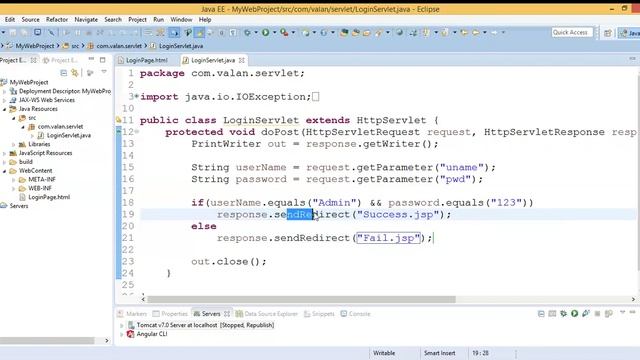This screenshot has height=360, width=640.
Task: Toggle the highlighted Block Selection Mode icon
Action: 174,32
